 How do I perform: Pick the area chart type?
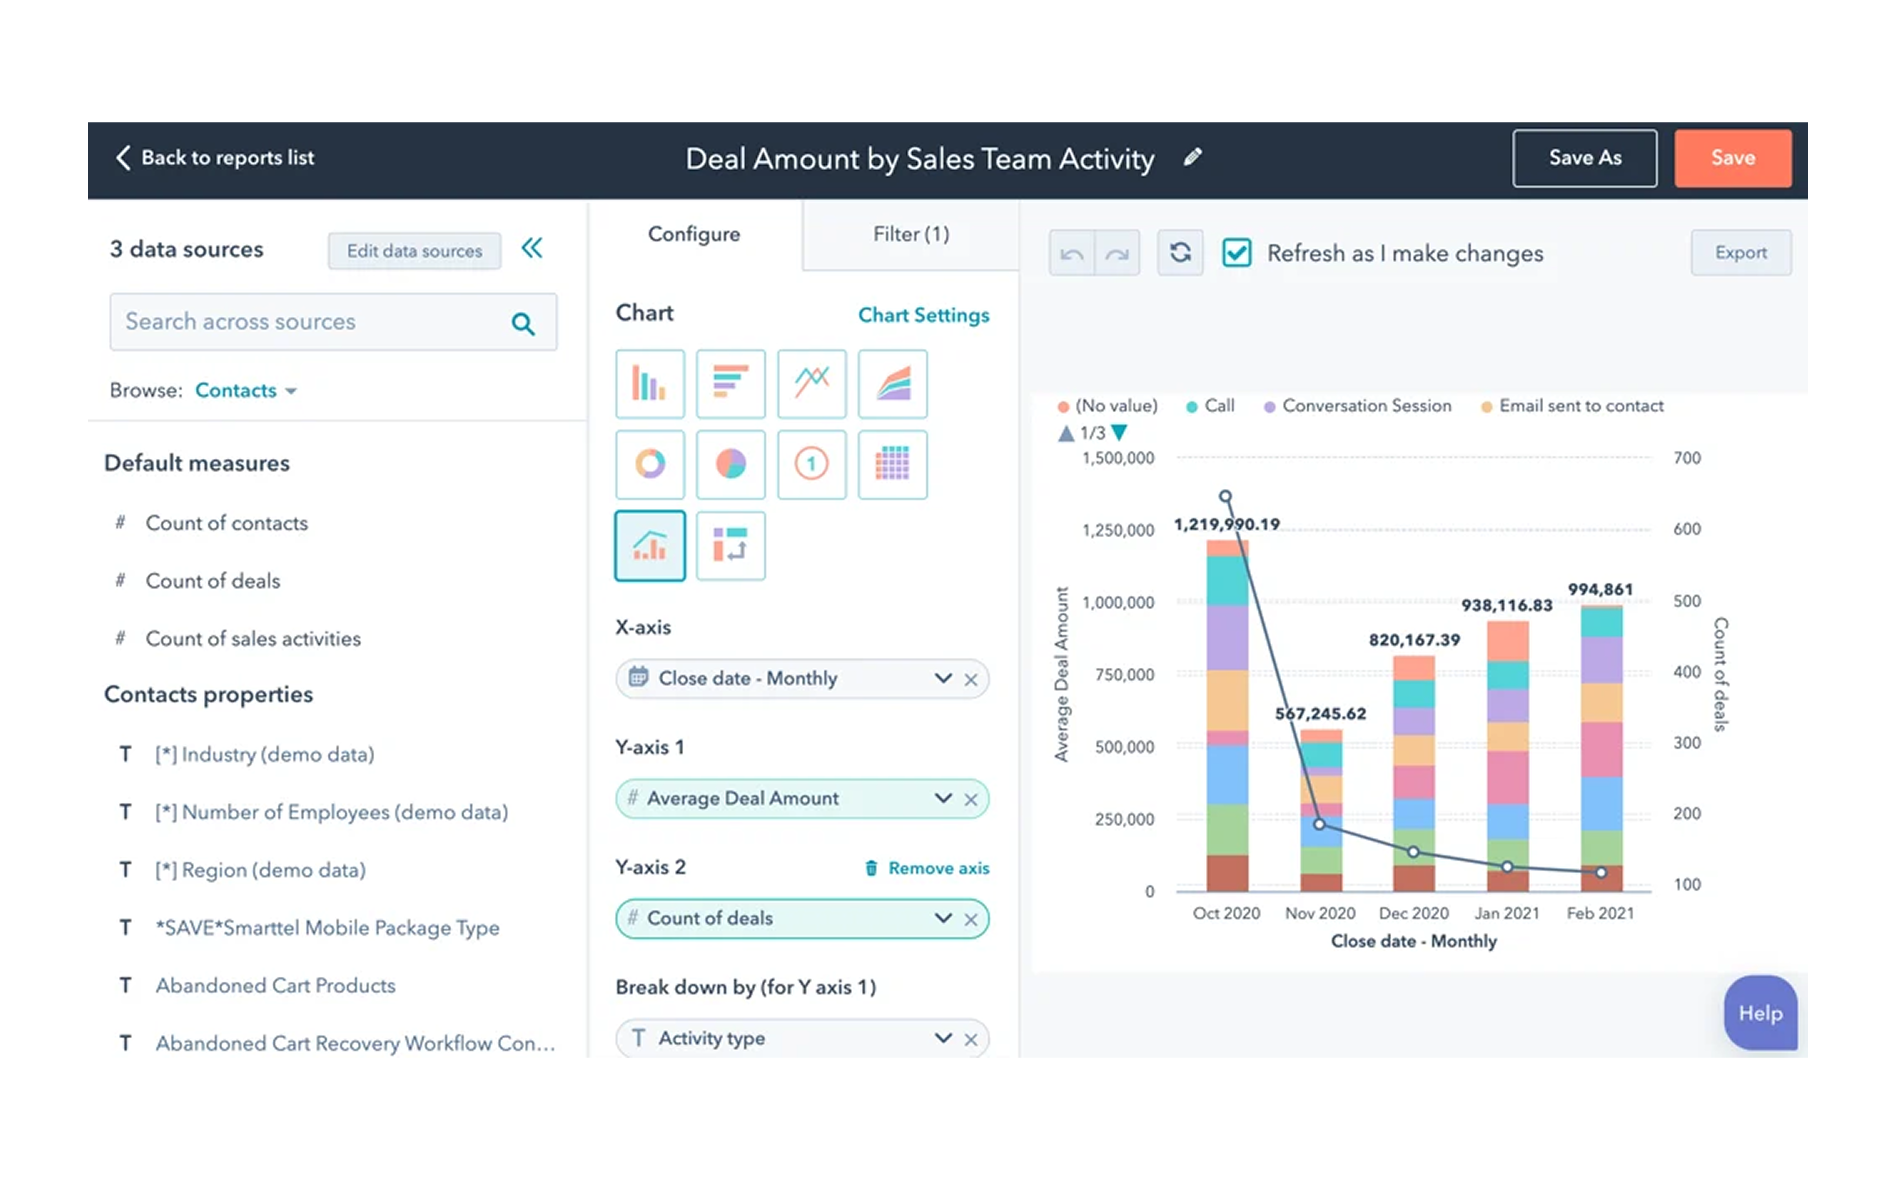(x=892, y=383)
